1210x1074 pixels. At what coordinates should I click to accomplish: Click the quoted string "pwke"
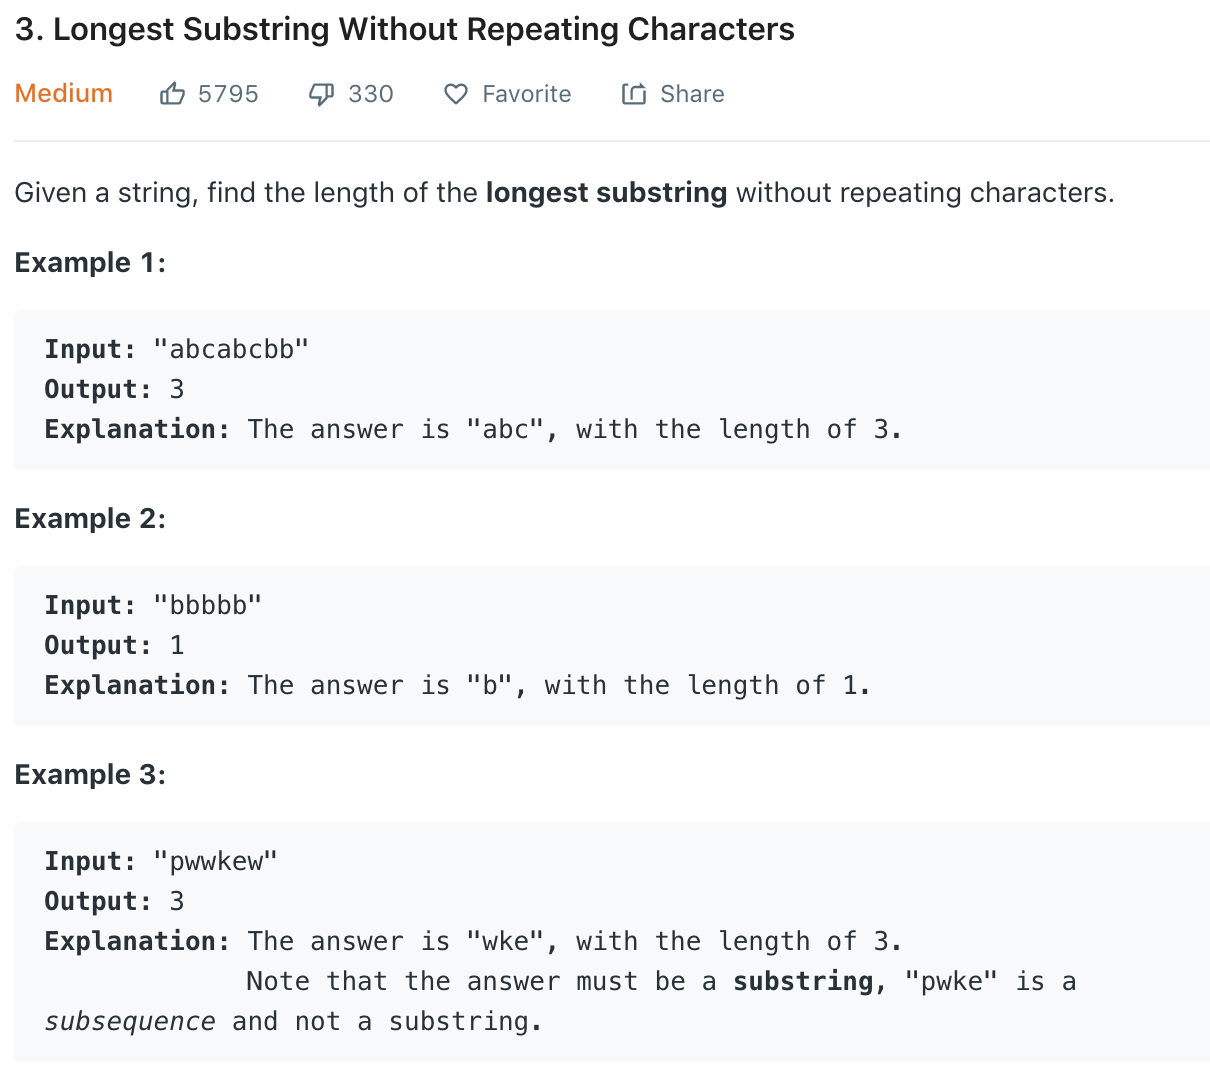pyautogui.click(x=951, y=981)
